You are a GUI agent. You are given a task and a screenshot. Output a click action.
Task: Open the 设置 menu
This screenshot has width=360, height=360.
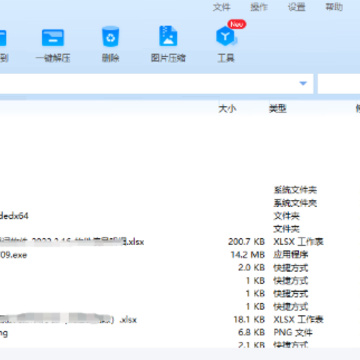pyautogui.click(x=297, y=7)
